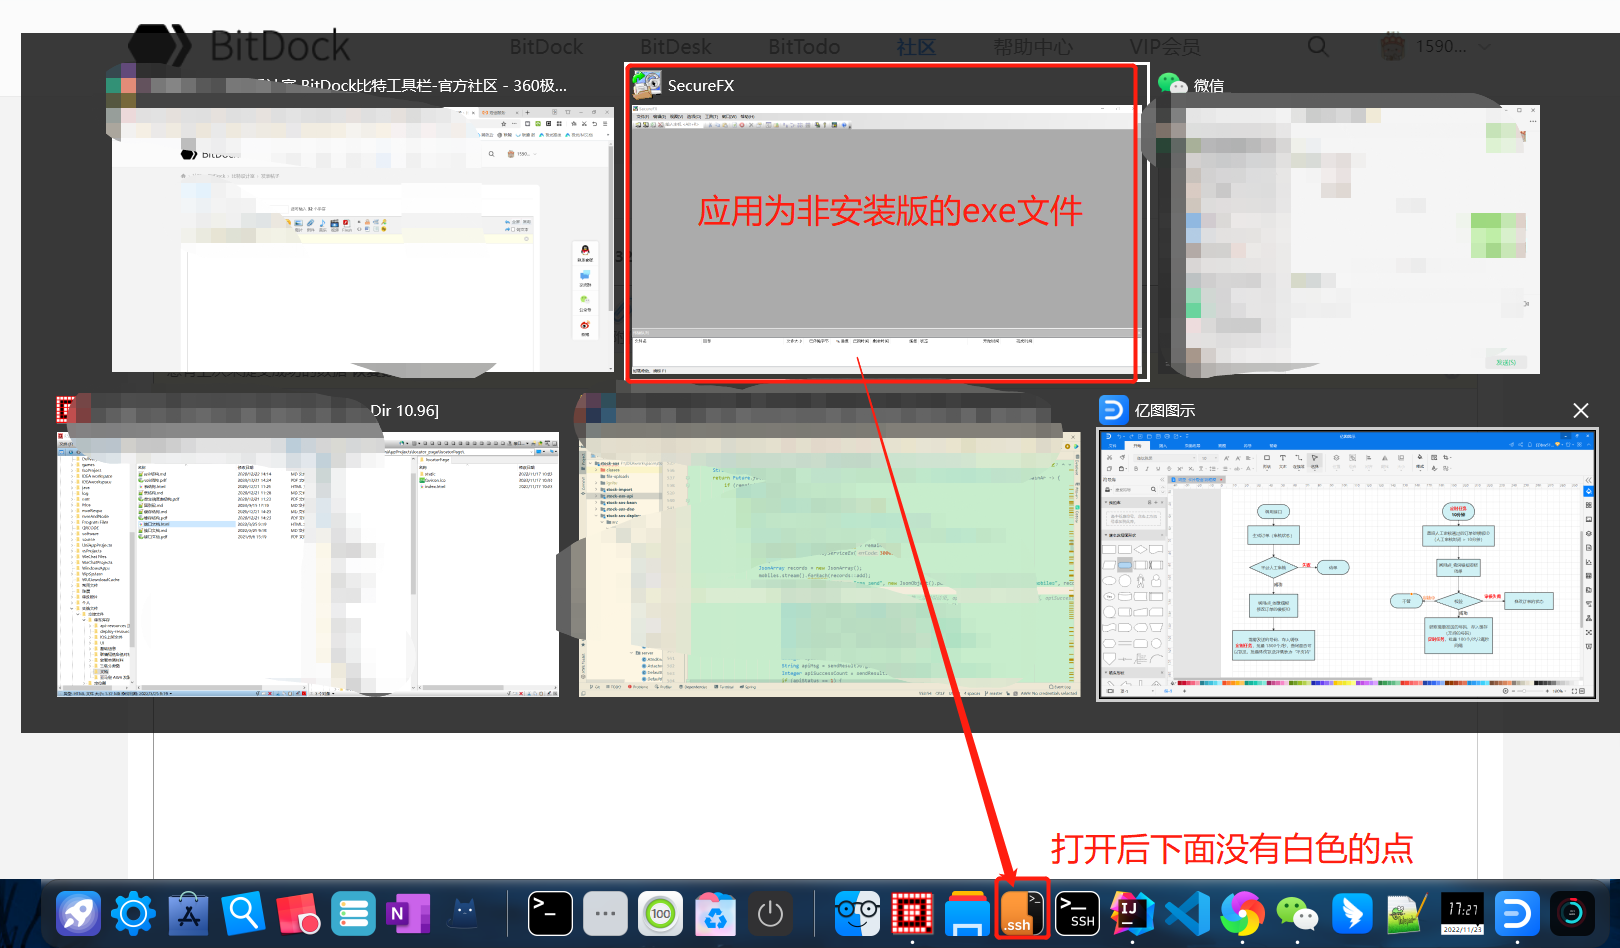Open WeChat from the dock
The height and width of the screenshot is (948, 1620).
[1298, 914]
